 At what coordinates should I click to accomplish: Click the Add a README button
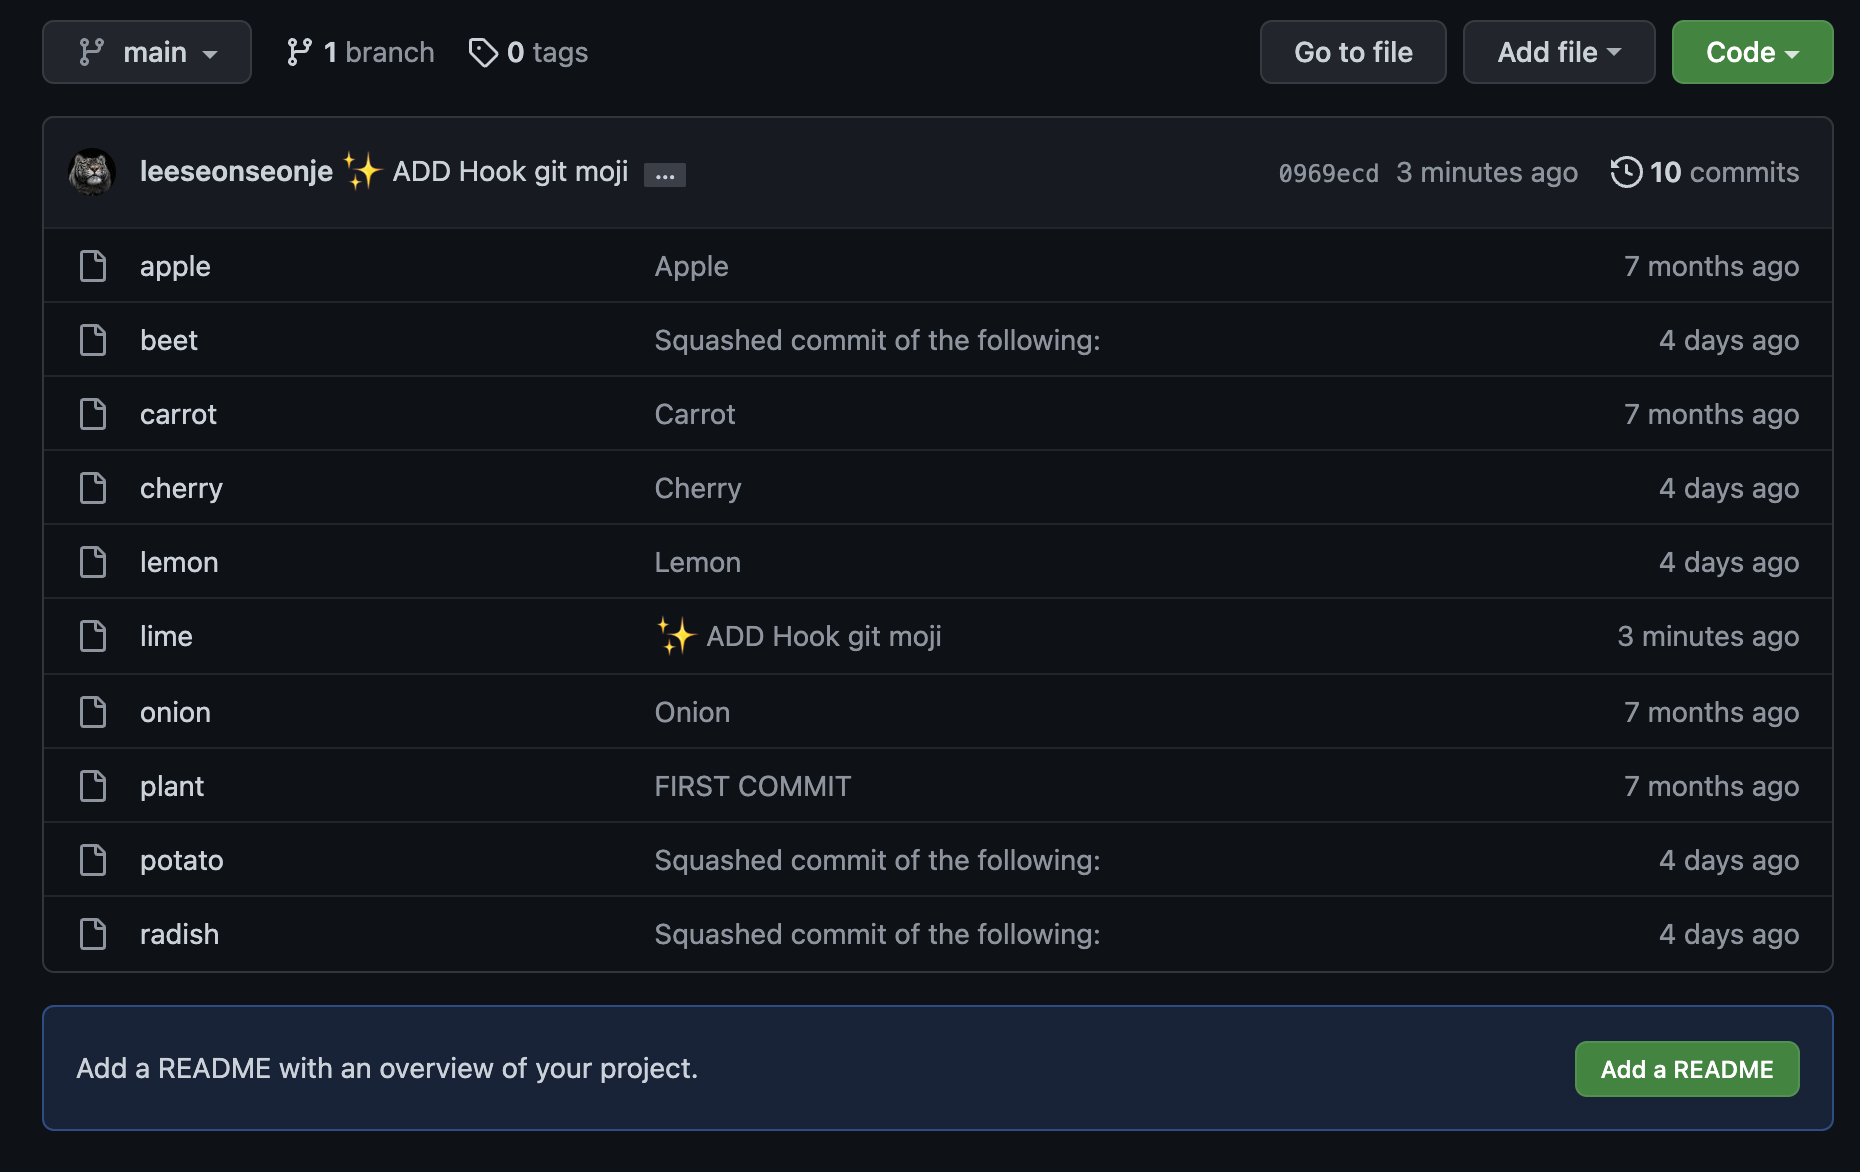pos(1686,1069)
